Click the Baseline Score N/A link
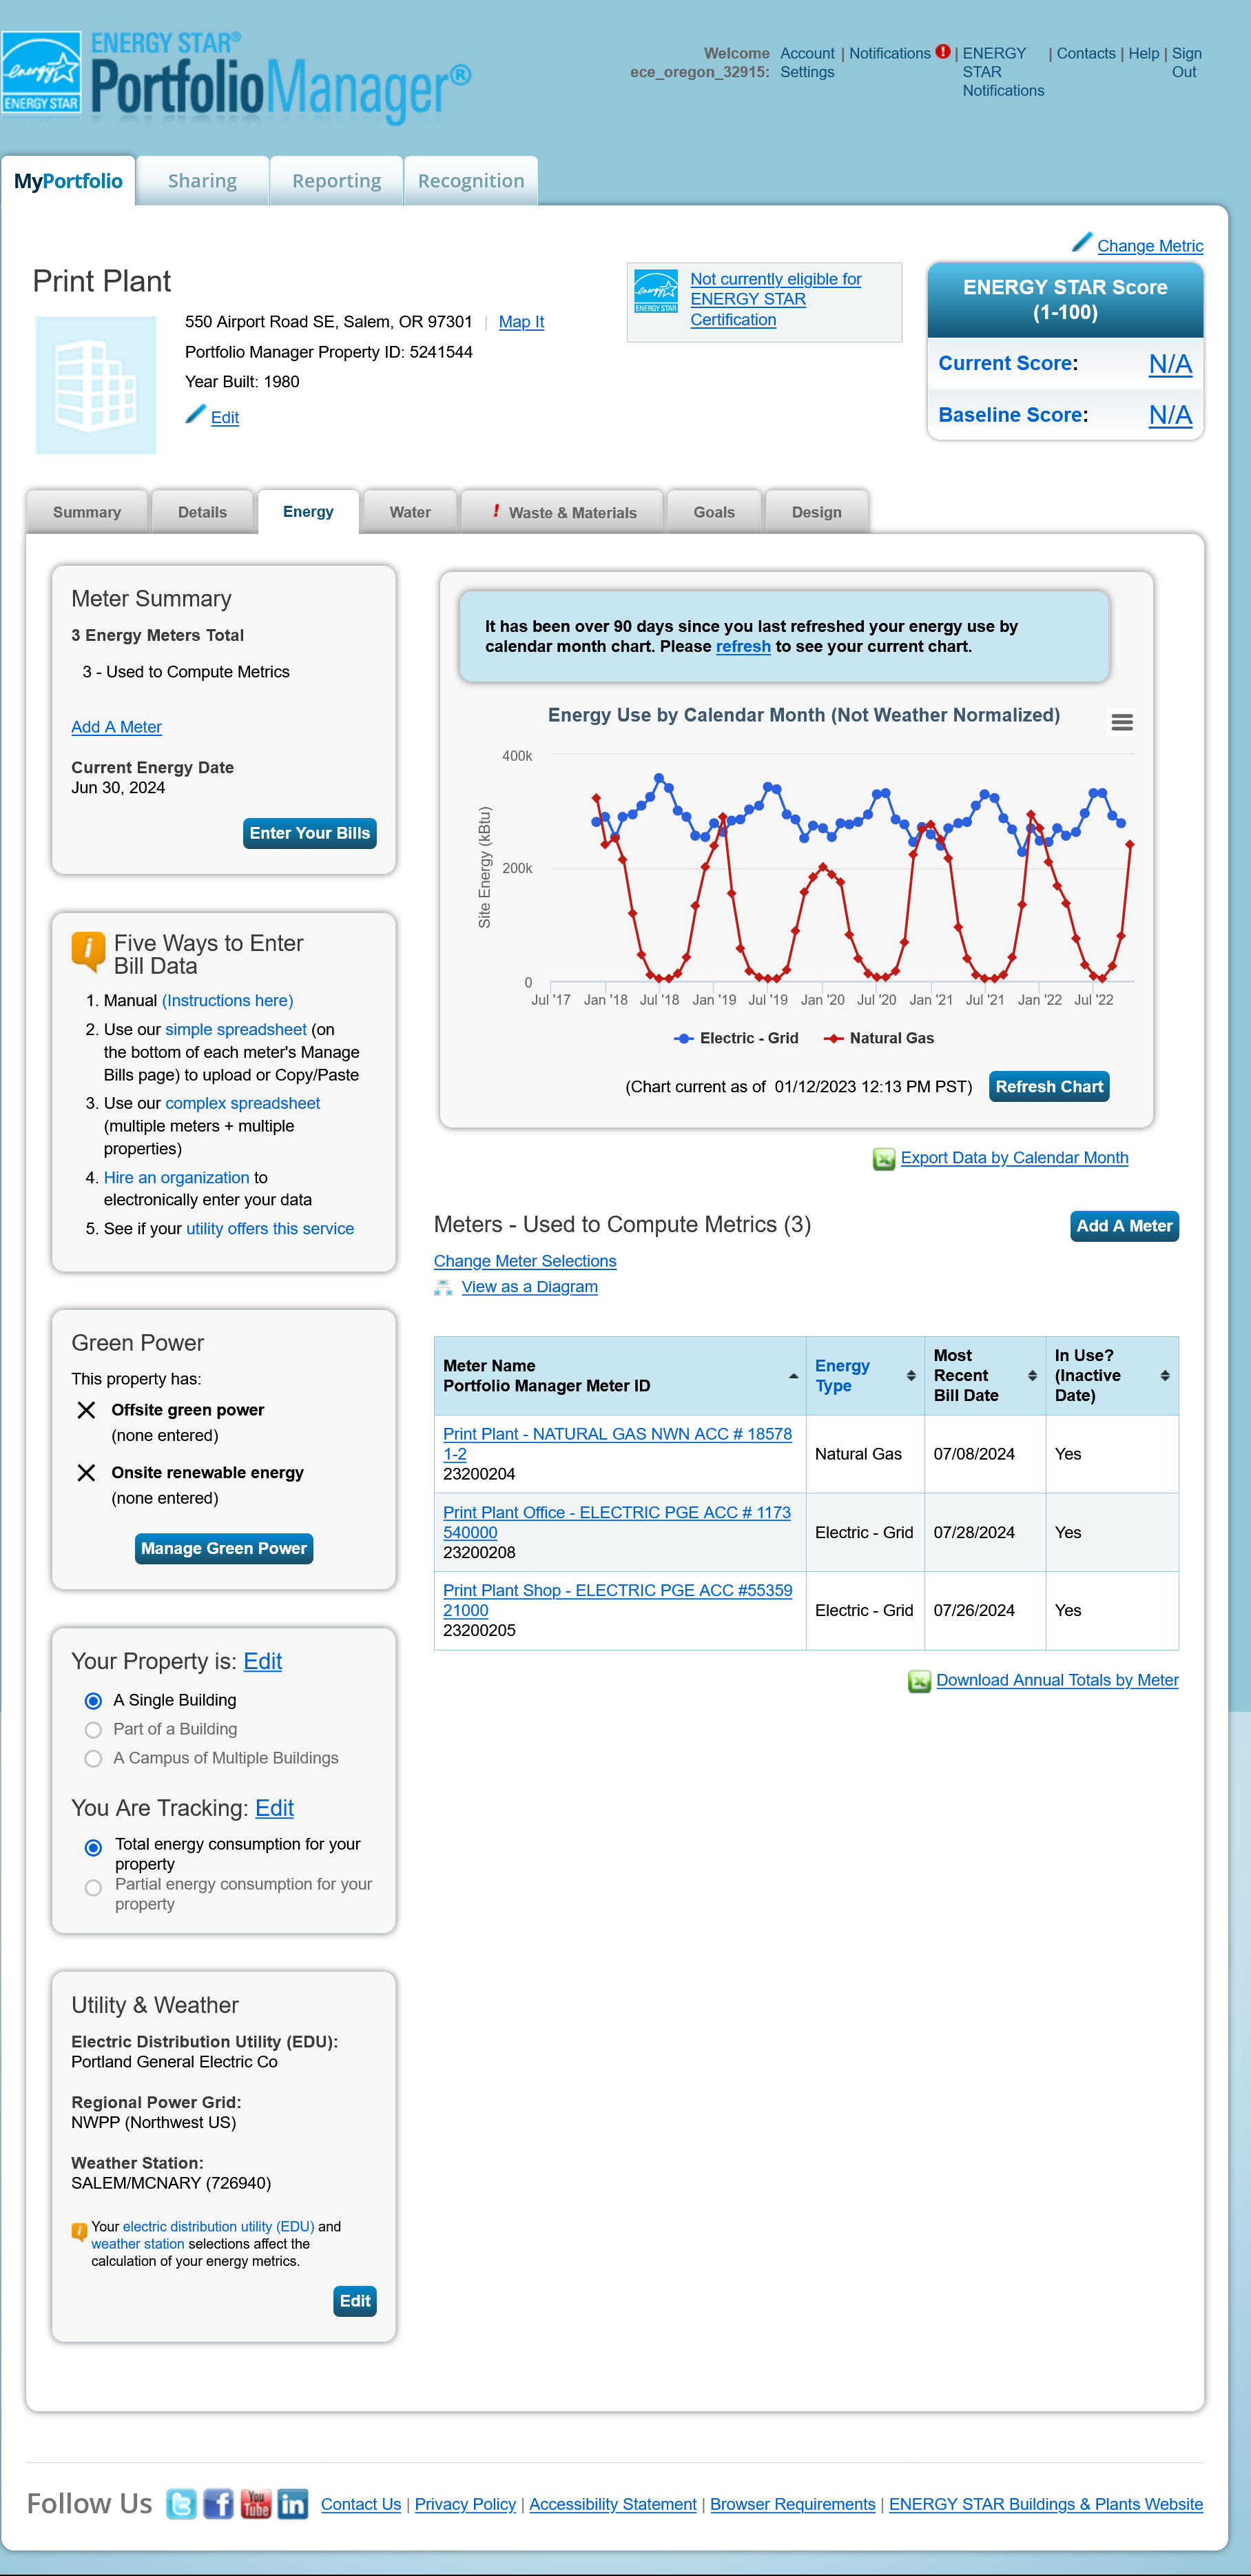1251x2576 pixels. click(x=1170, y=415)
